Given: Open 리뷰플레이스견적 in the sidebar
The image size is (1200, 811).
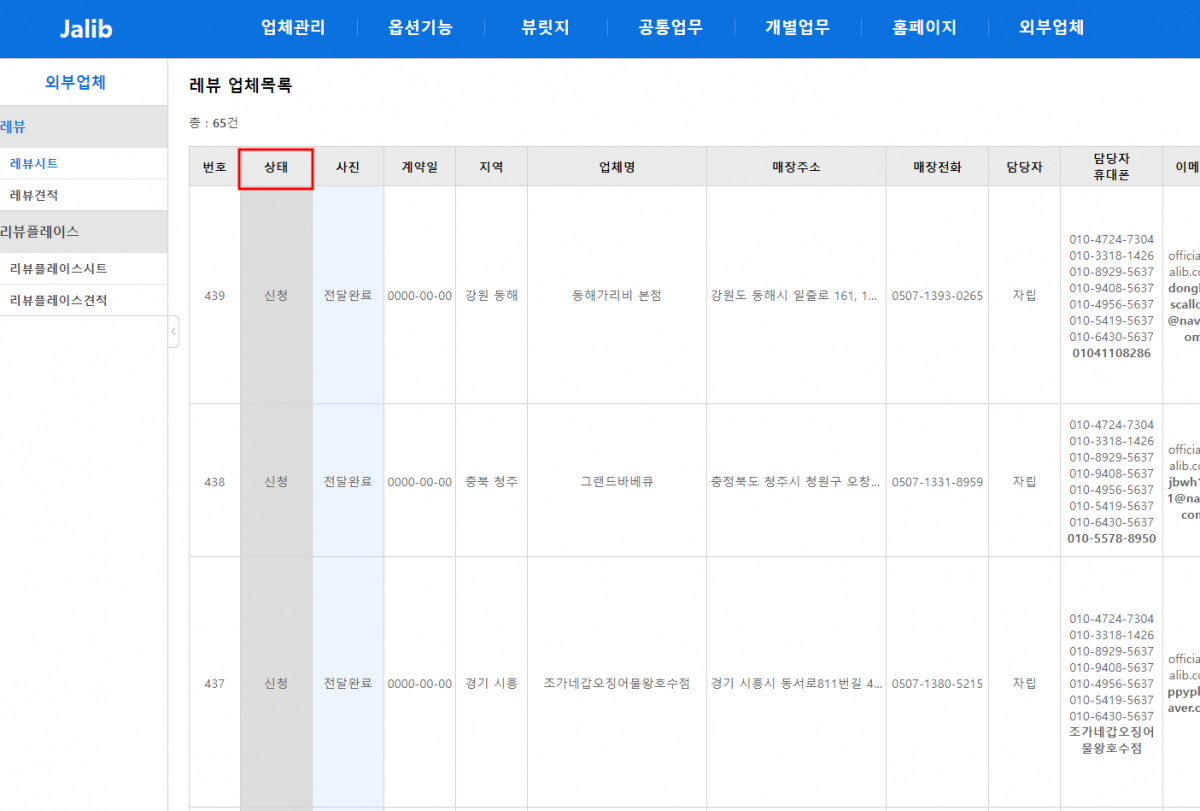Looking at the screenshot, I should 58,300.
